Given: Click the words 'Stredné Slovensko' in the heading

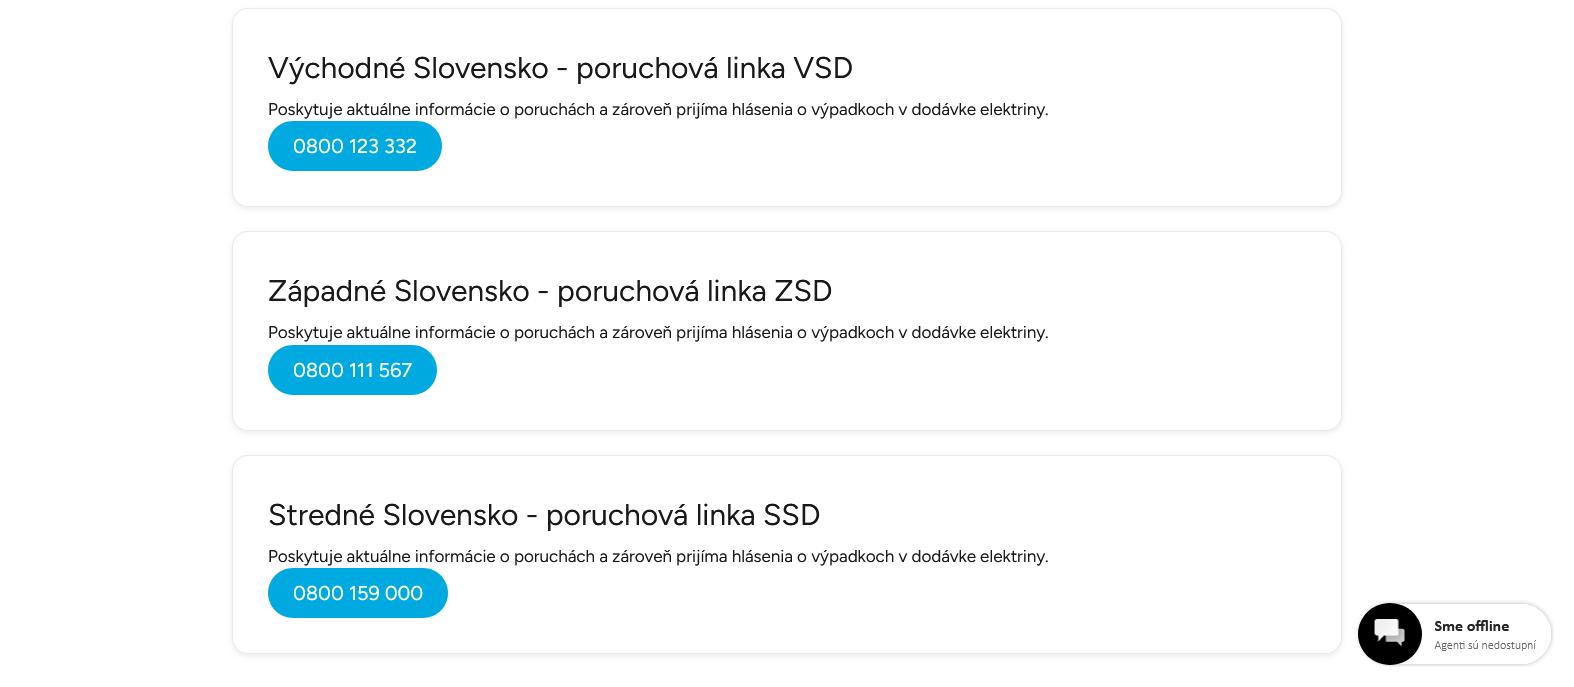Looking at the screenshot, I should [x=392, y=515].
